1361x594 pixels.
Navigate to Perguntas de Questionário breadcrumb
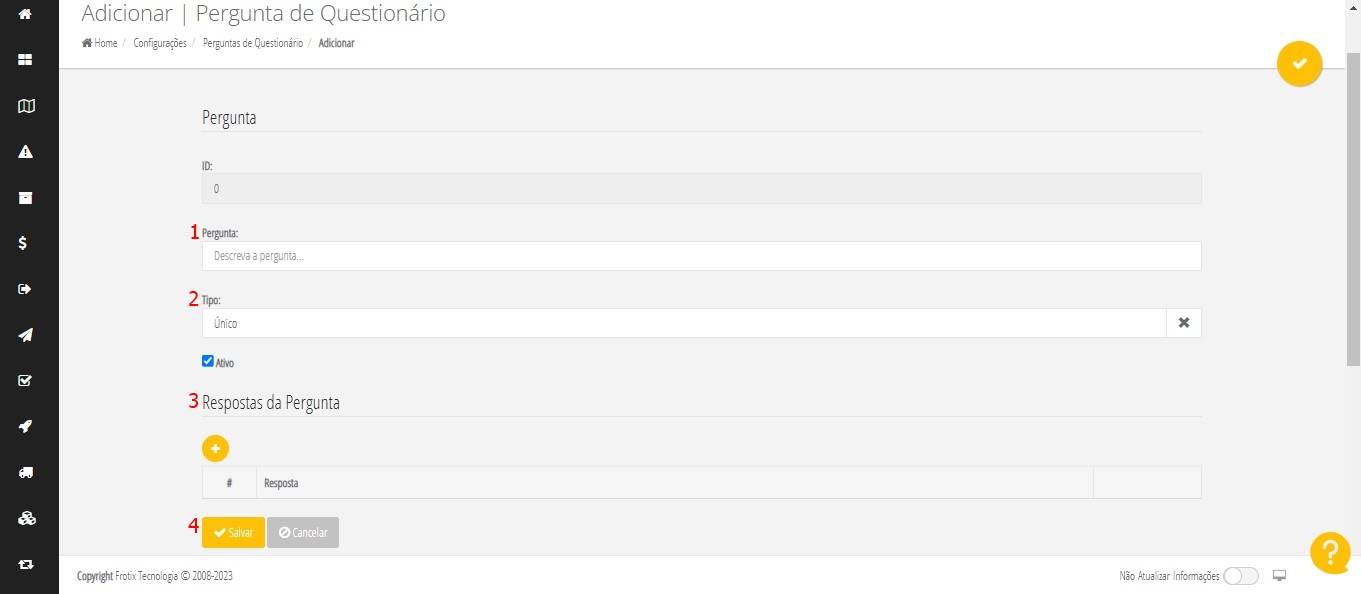252,44
